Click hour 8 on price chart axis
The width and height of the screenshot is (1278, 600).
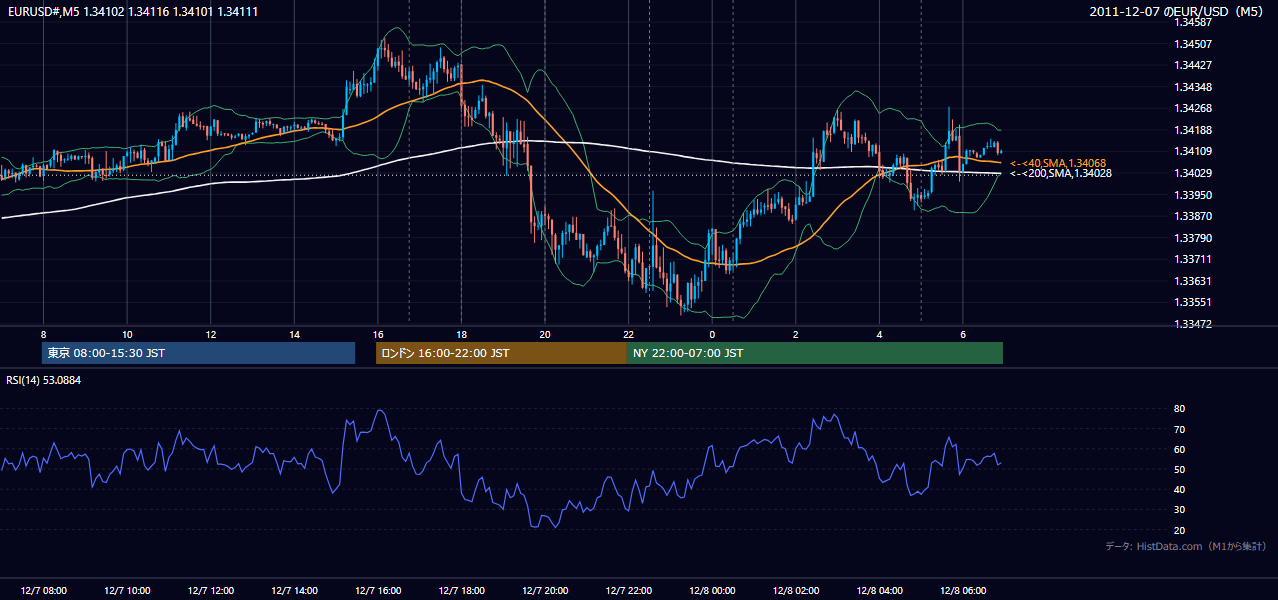43,334
